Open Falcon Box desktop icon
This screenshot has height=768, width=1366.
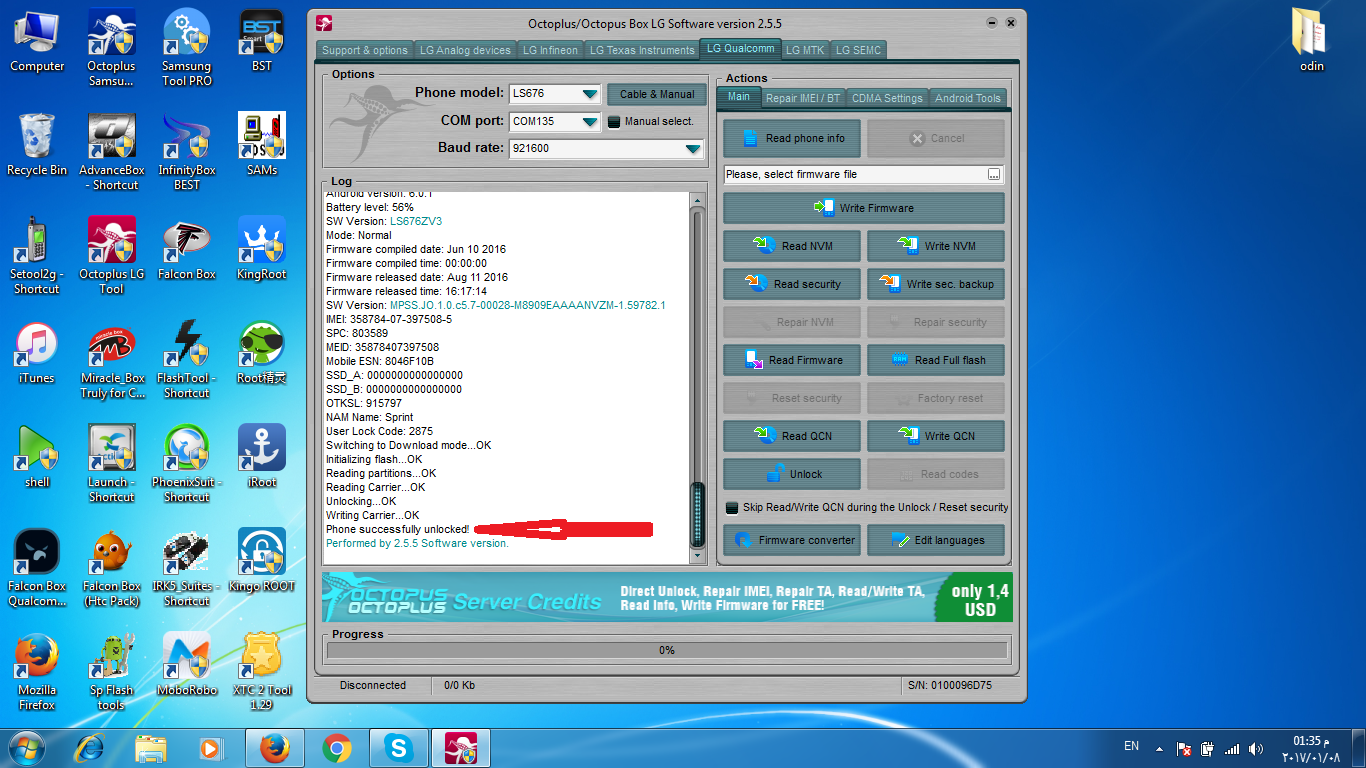coord(187,248)
